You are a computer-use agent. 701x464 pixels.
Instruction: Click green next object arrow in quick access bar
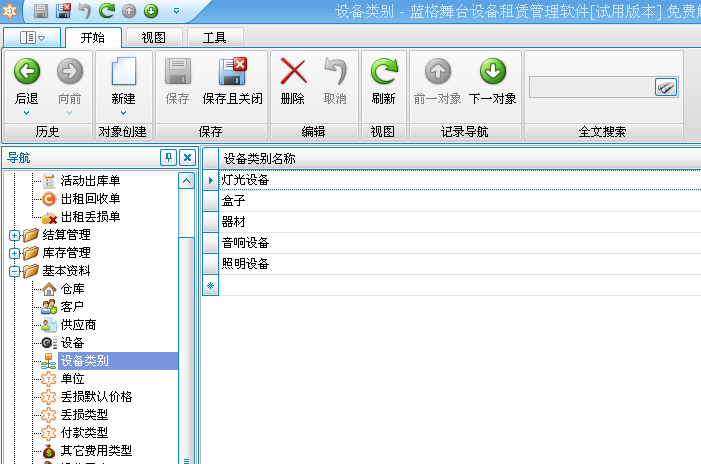click(x=151, y=11)
